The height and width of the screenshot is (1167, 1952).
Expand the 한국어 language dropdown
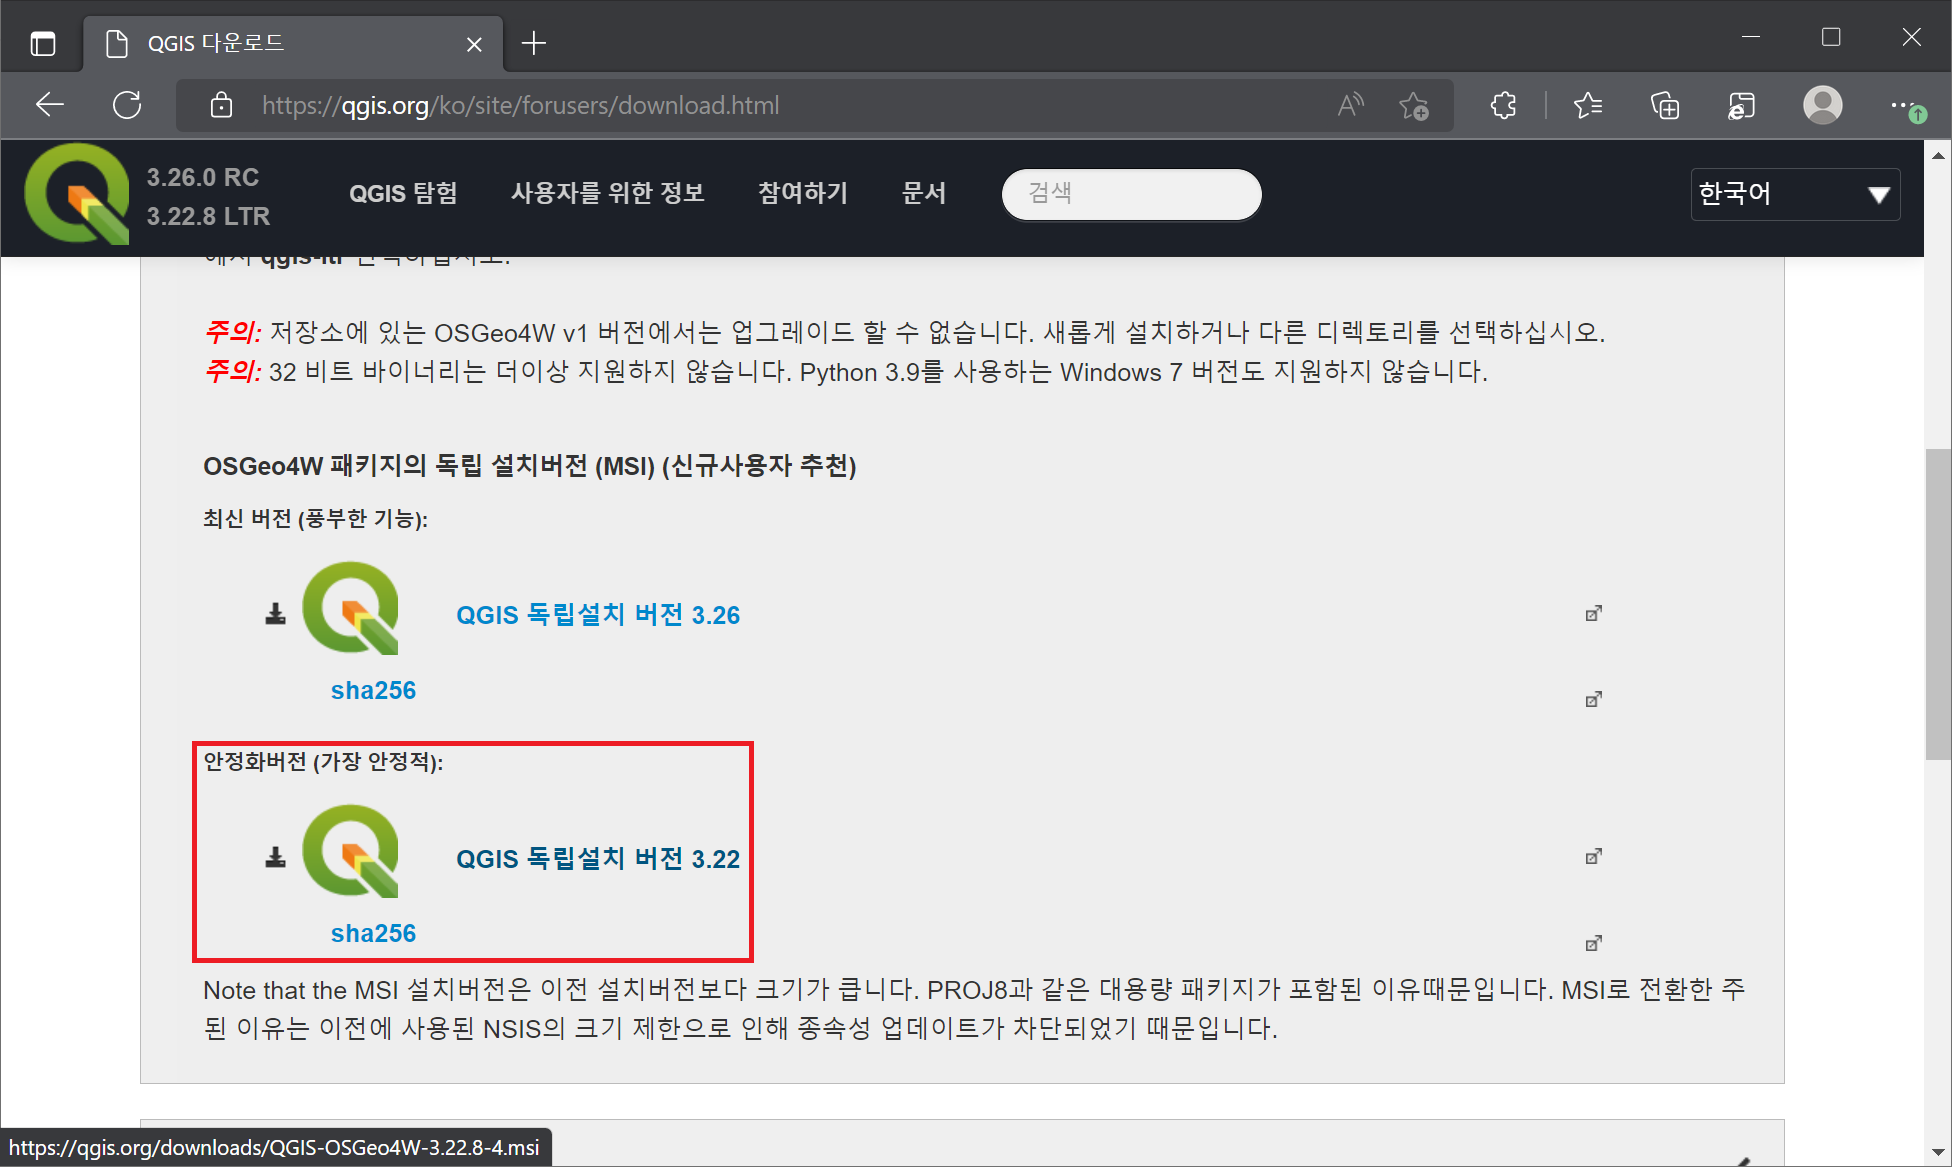tap(1794, 194)
